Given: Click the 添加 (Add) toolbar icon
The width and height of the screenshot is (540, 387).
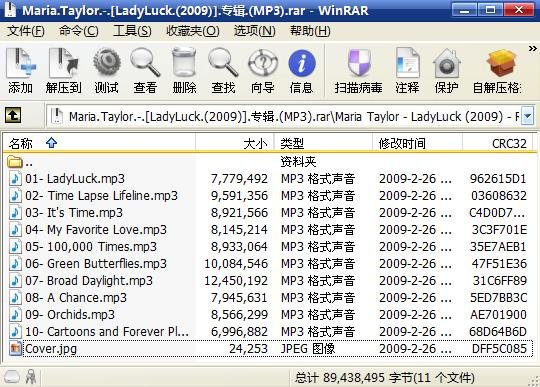Looking at the screenshot, I should [21, 71].
